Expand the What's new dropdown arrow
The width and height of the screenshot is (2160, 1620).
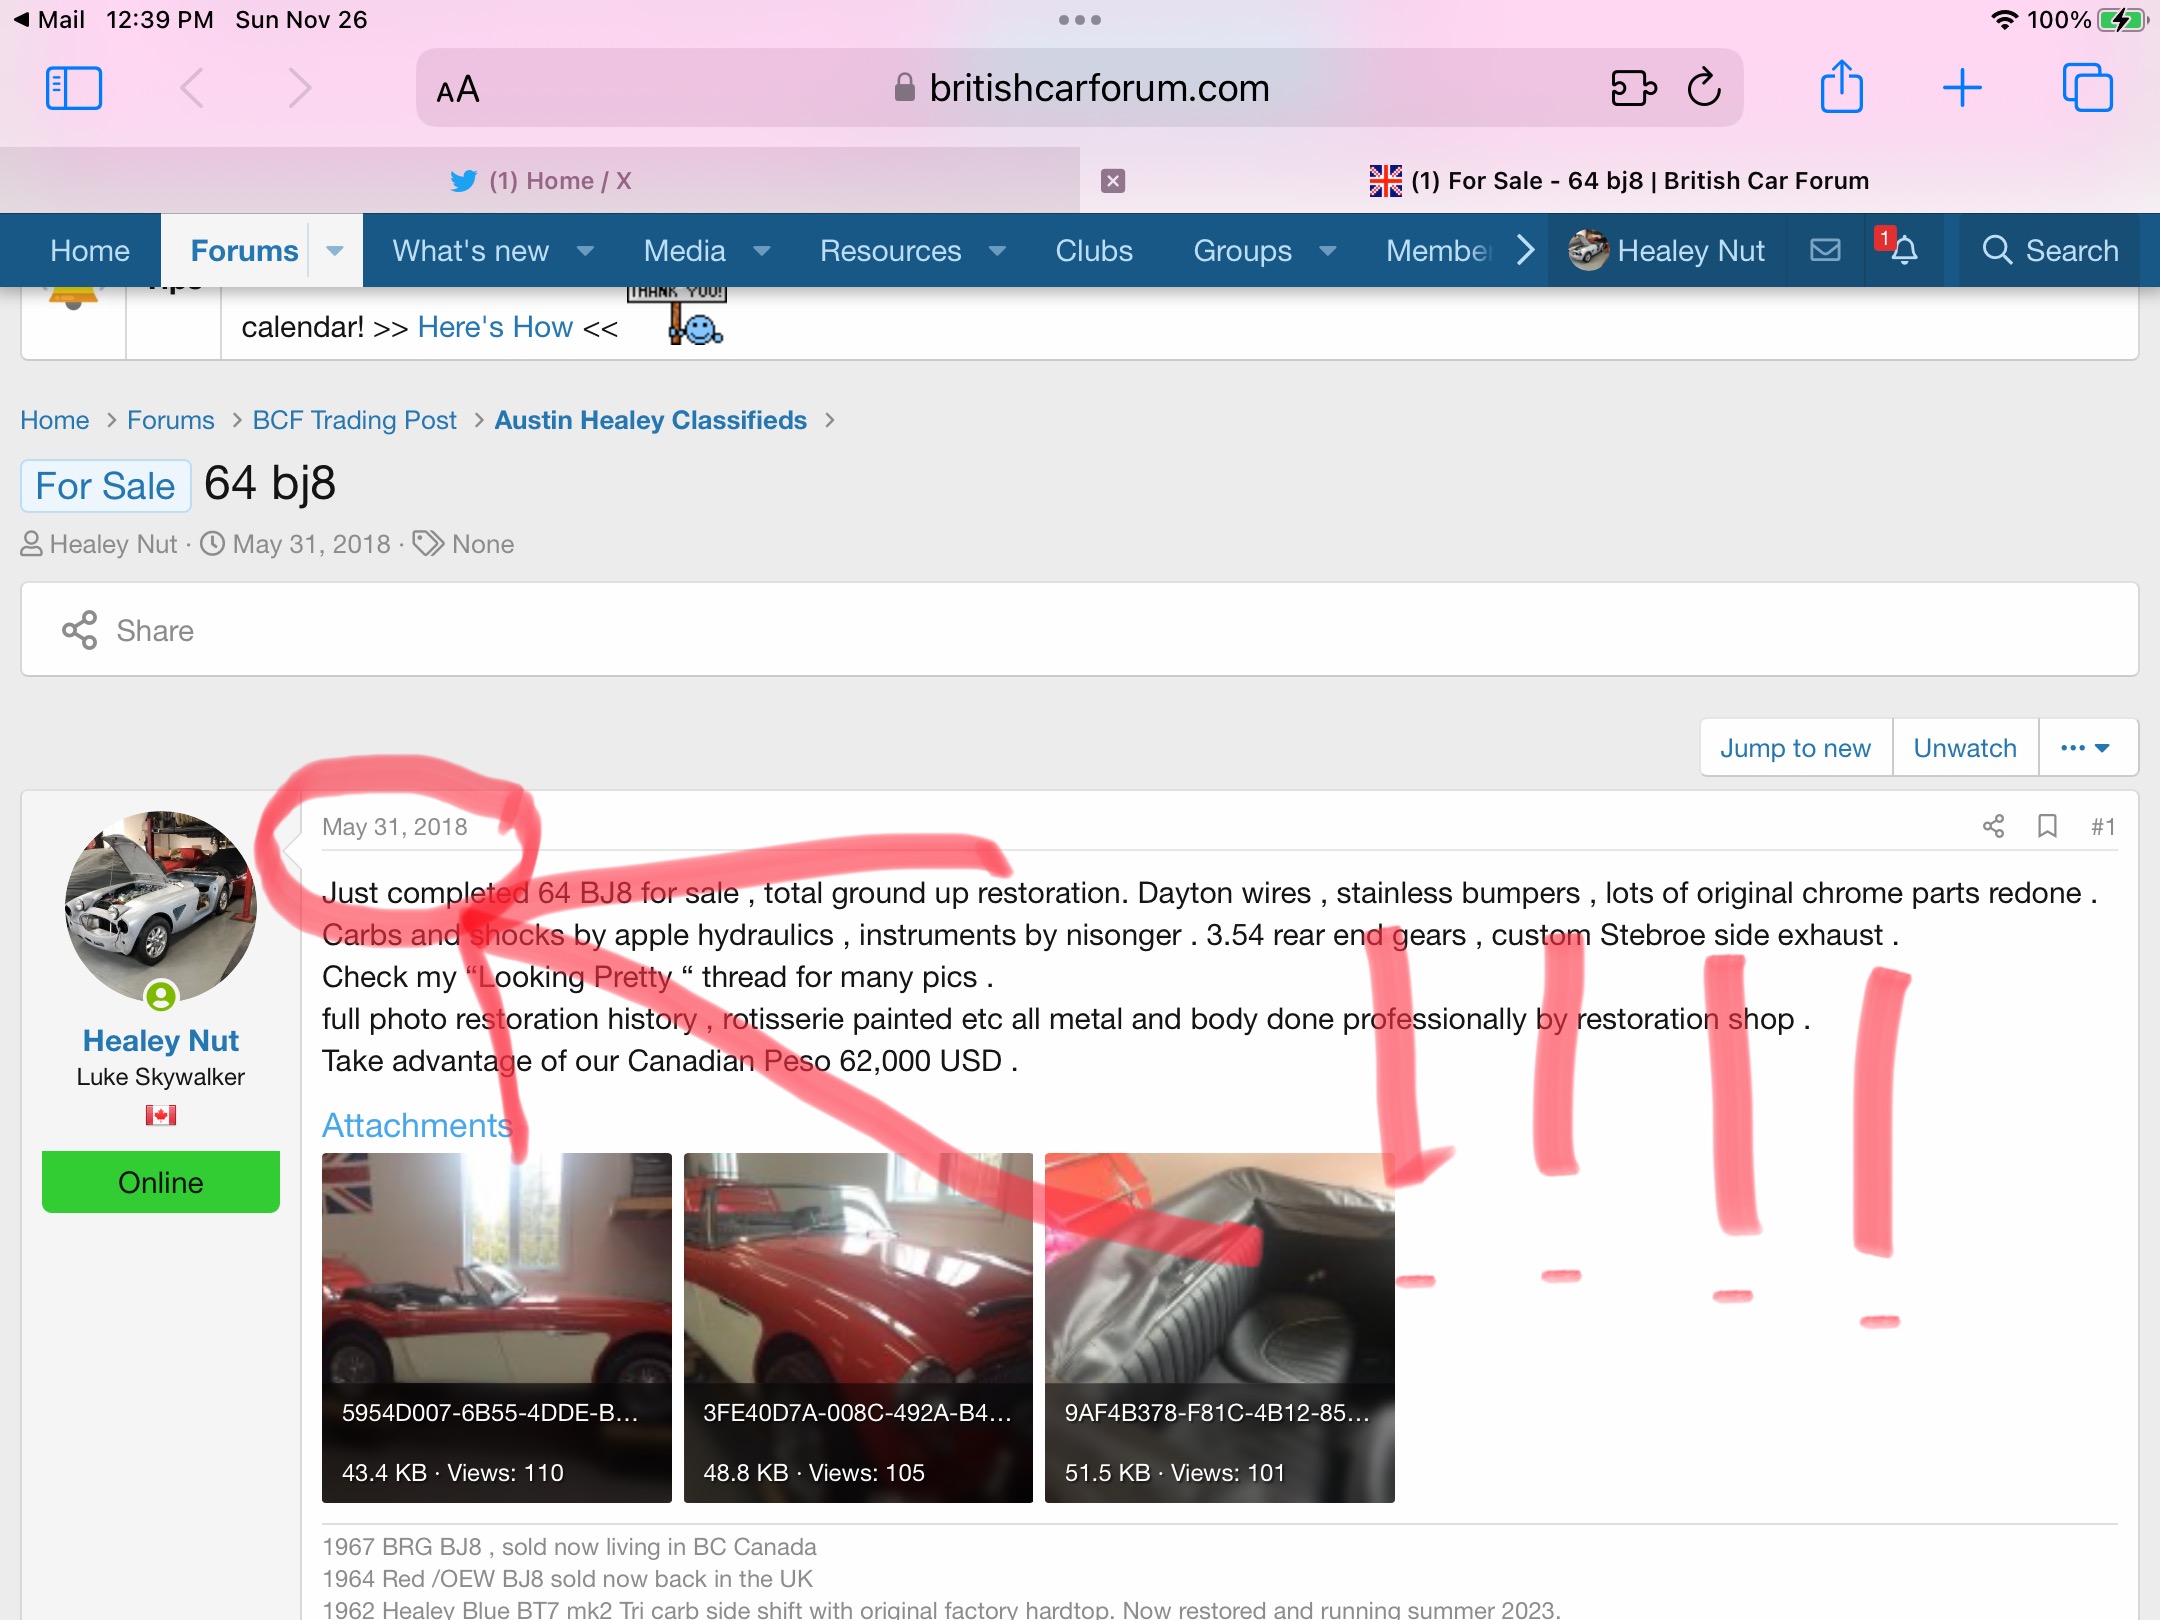tap(586, 250)
